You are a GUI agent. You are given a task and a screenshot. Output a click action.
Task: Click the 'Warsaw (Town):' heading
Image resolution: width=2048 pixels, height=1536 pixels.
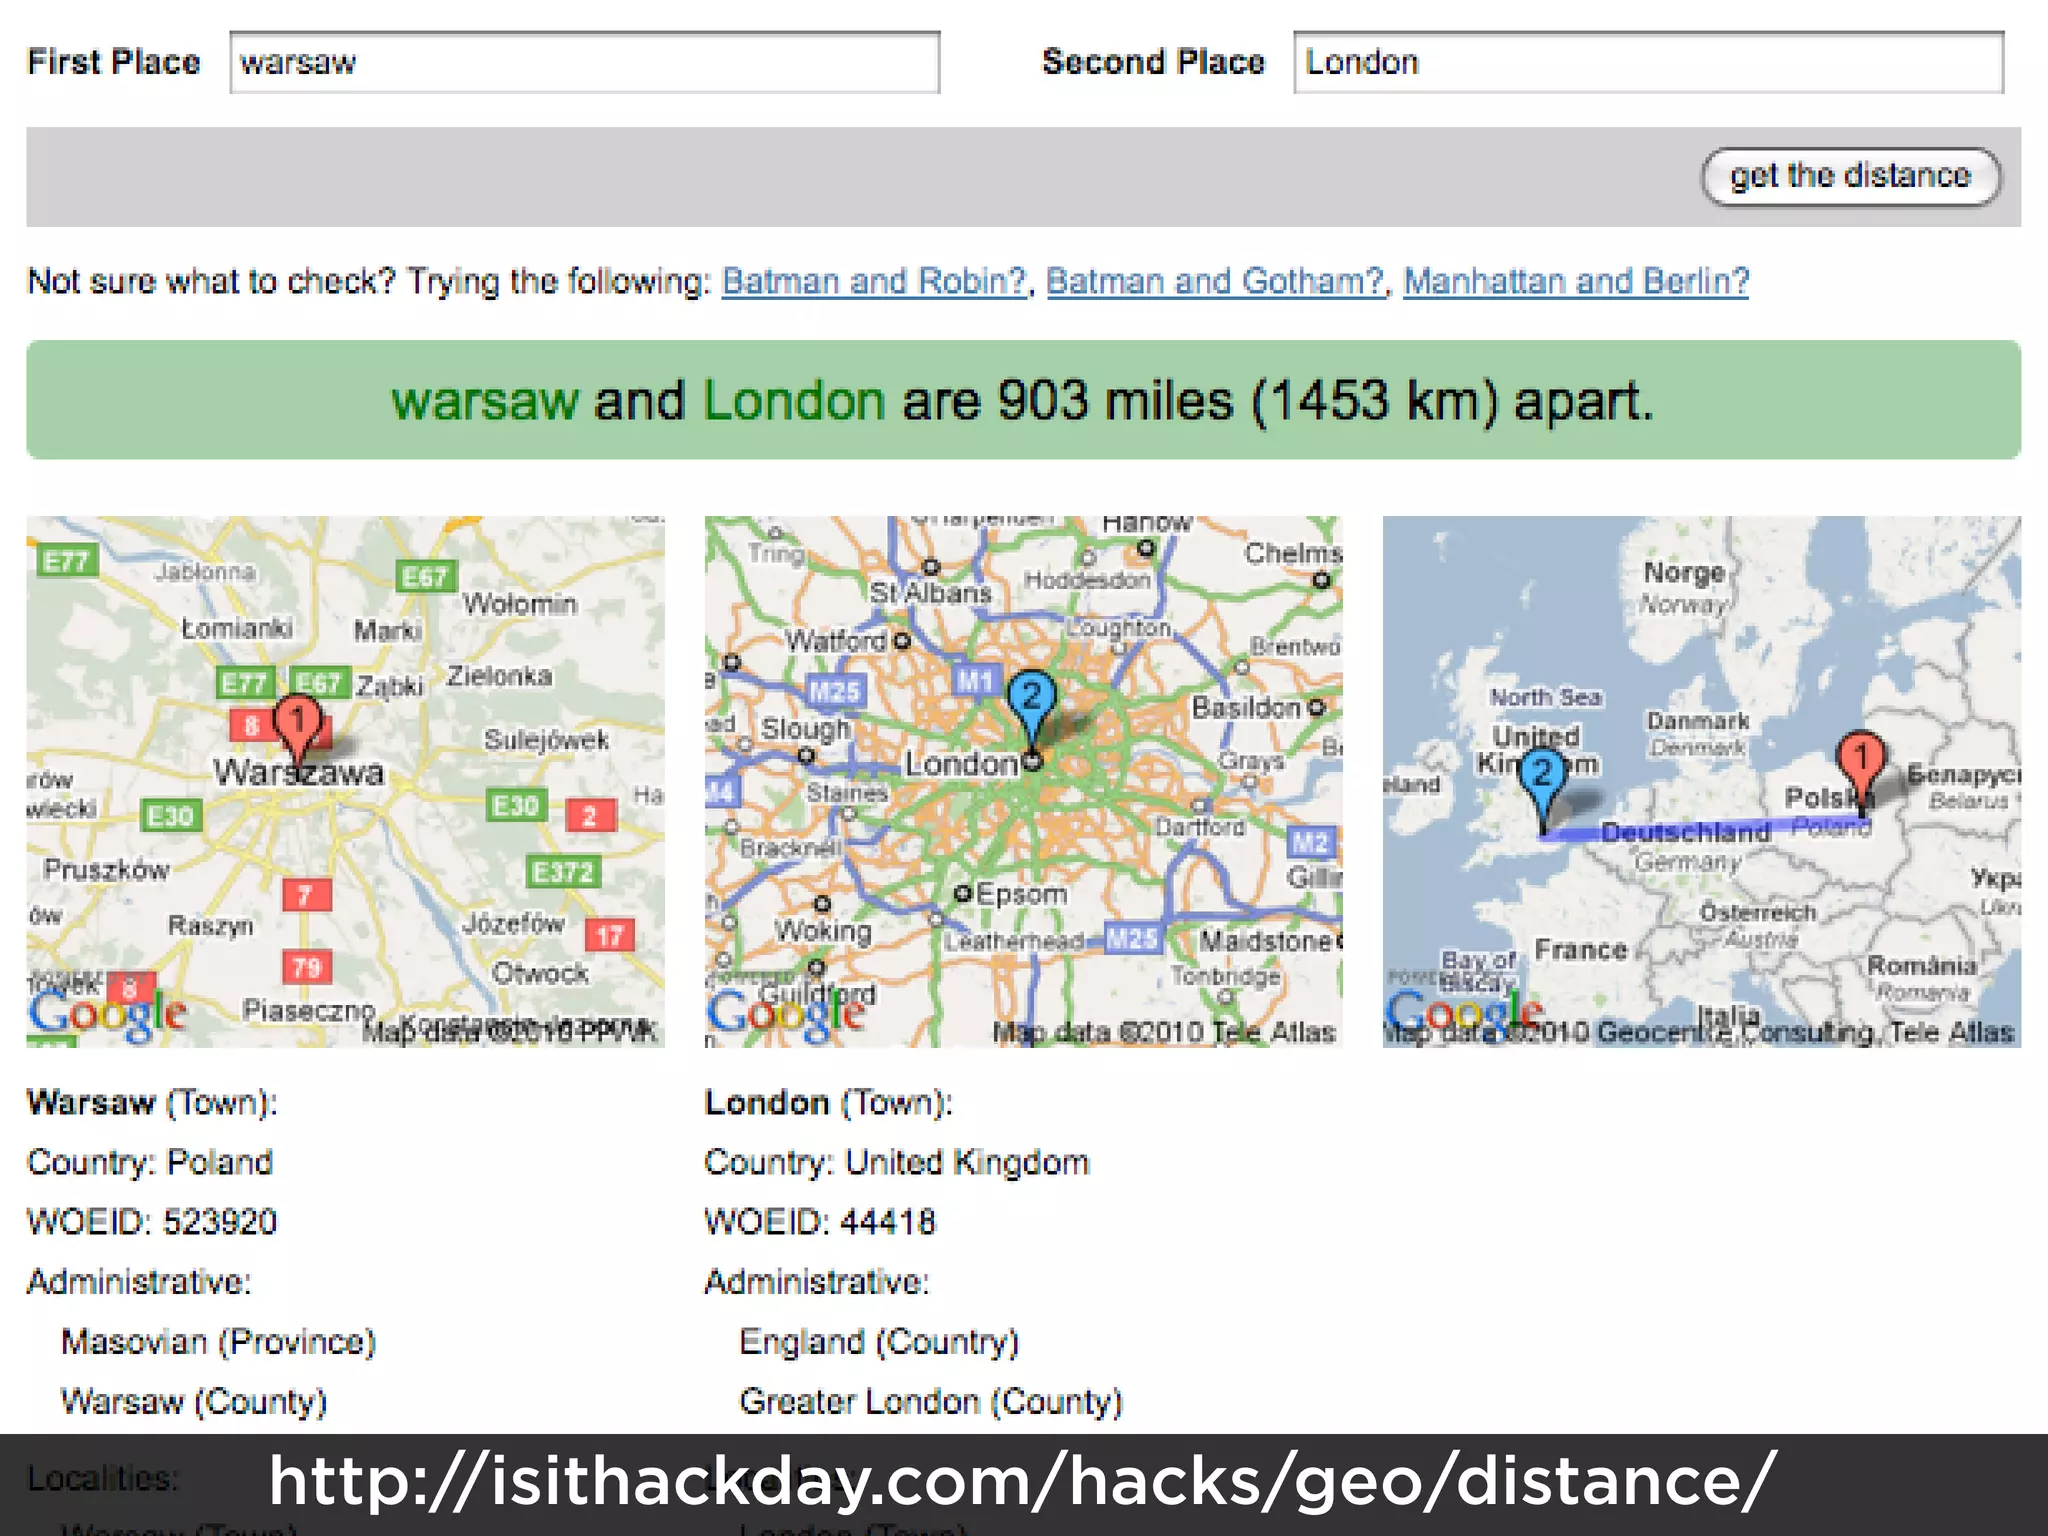point(152,1102)
